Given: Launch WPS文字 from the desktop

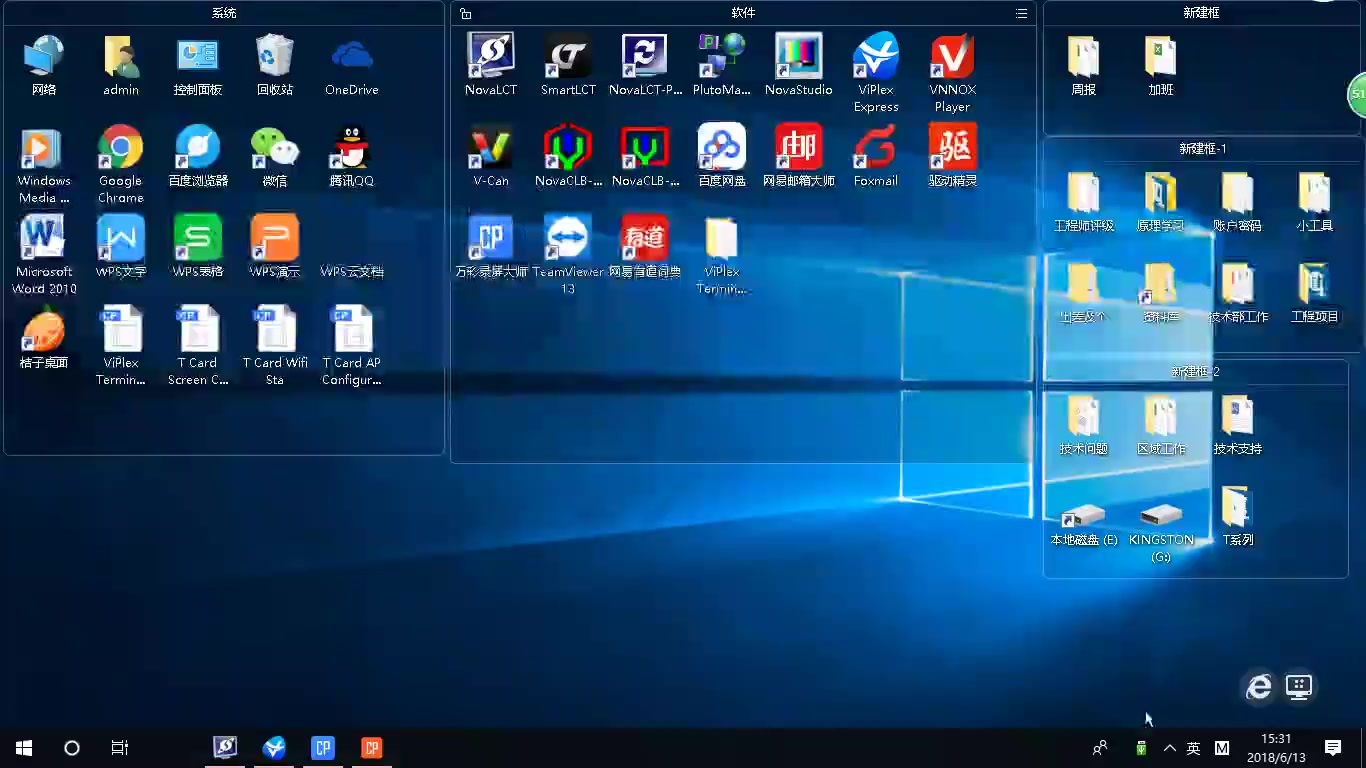Looking at the screenshot, I should 120,246.
